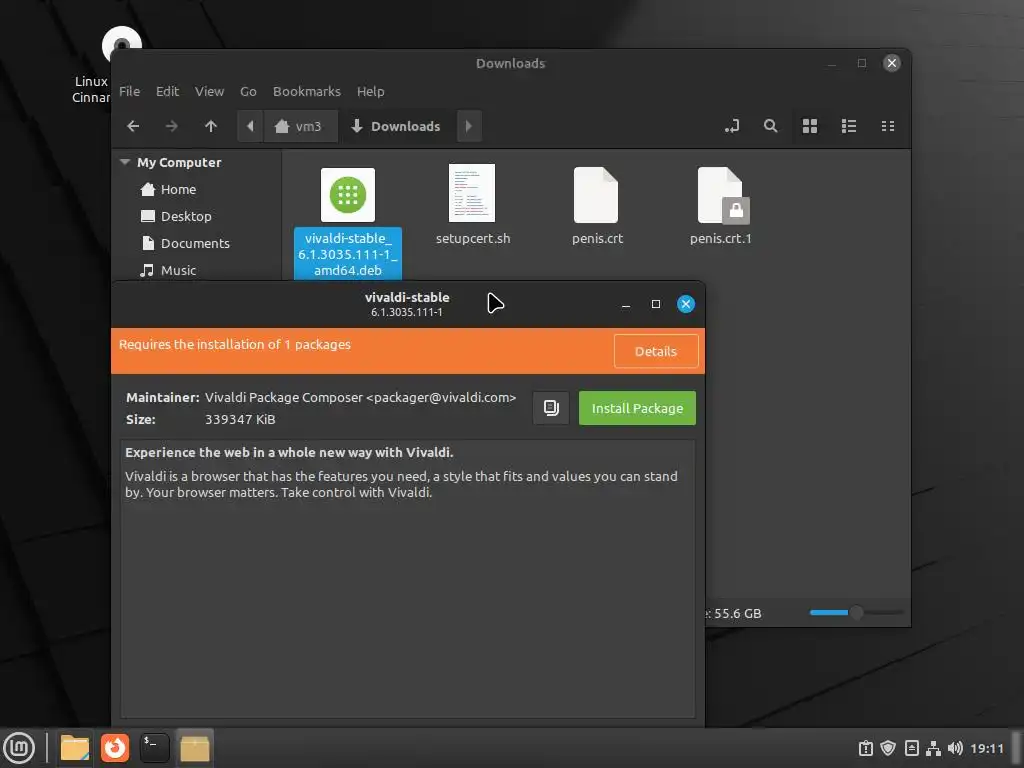Click Details on the orange banner
The image size is (1024, 768).
click(x=656, y=351)
